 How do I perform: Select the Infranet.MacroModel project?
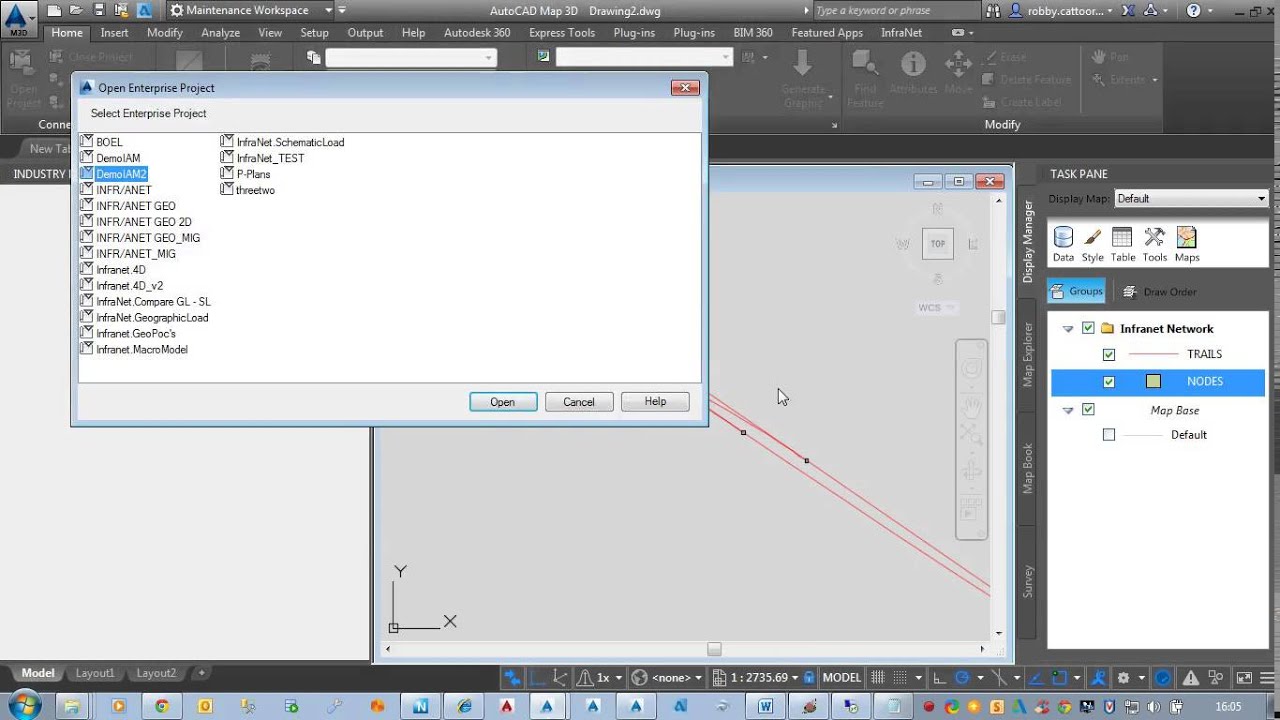142,350
